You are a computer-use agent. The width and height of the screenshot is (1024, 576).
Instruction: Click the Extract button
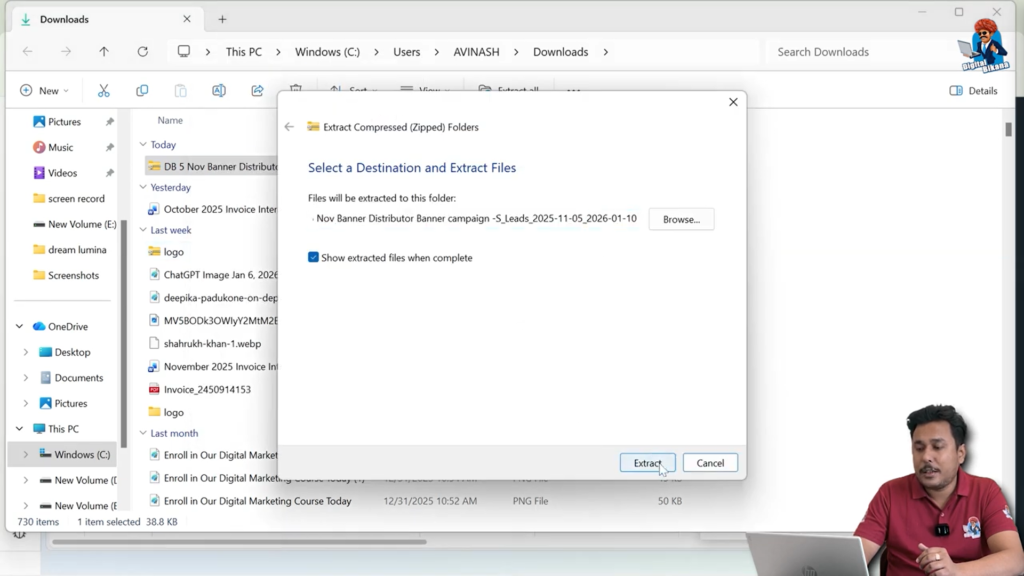[x=647, y=462]
